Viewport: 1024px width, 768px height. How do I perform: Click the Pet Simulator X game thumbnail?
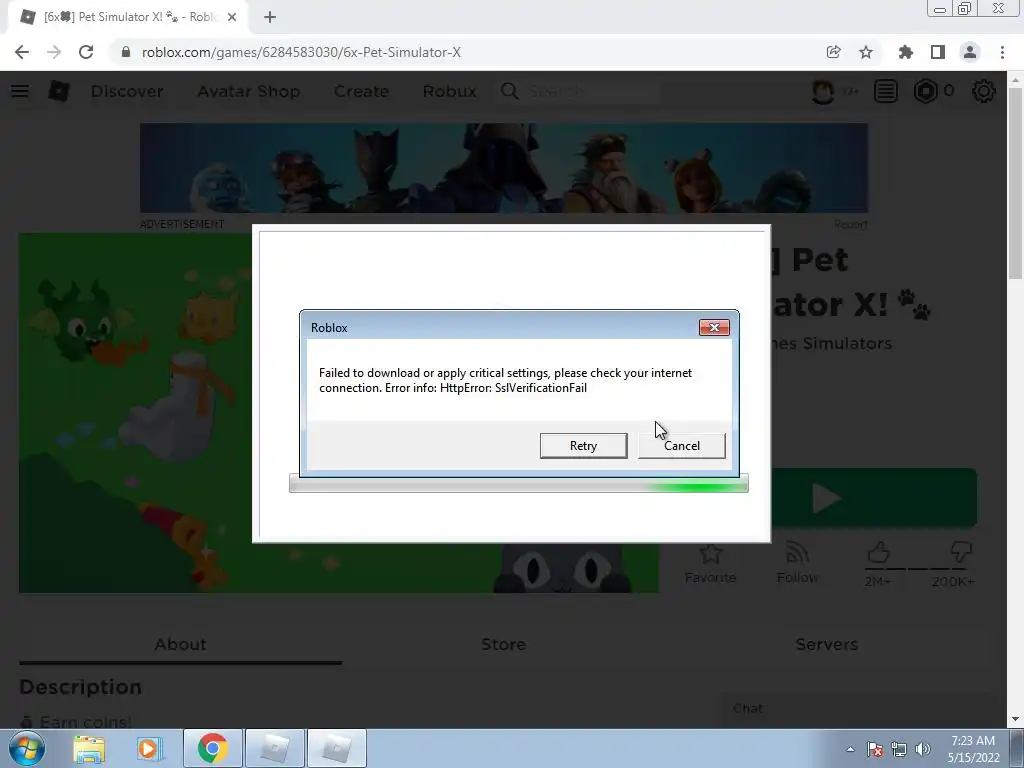click(136, 413)
